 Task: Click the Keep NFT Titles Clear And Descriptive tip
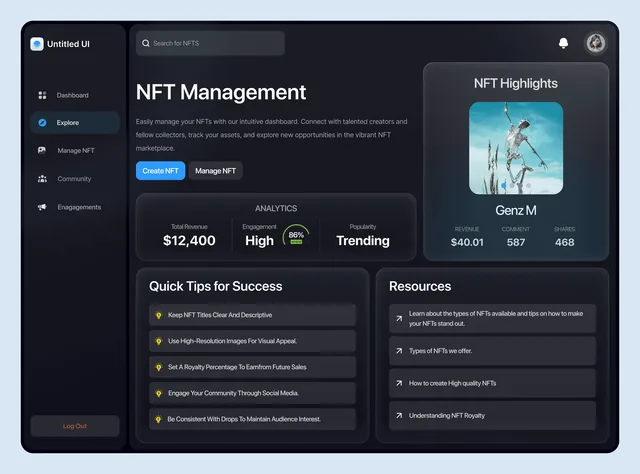pyautogui.click(x=252, y=315)
